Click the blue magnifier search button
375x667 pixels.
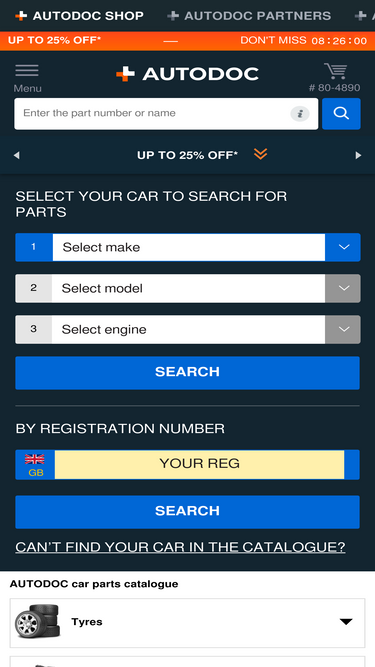(x=341, y=114)
